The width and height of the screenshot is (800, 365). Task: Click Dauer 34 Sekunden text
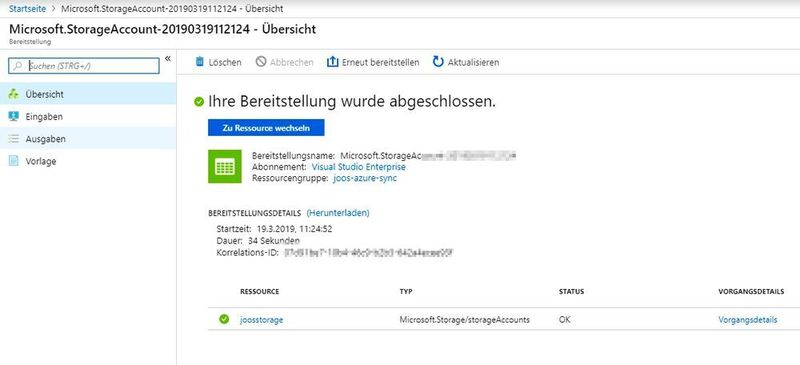tap(258, 240)
